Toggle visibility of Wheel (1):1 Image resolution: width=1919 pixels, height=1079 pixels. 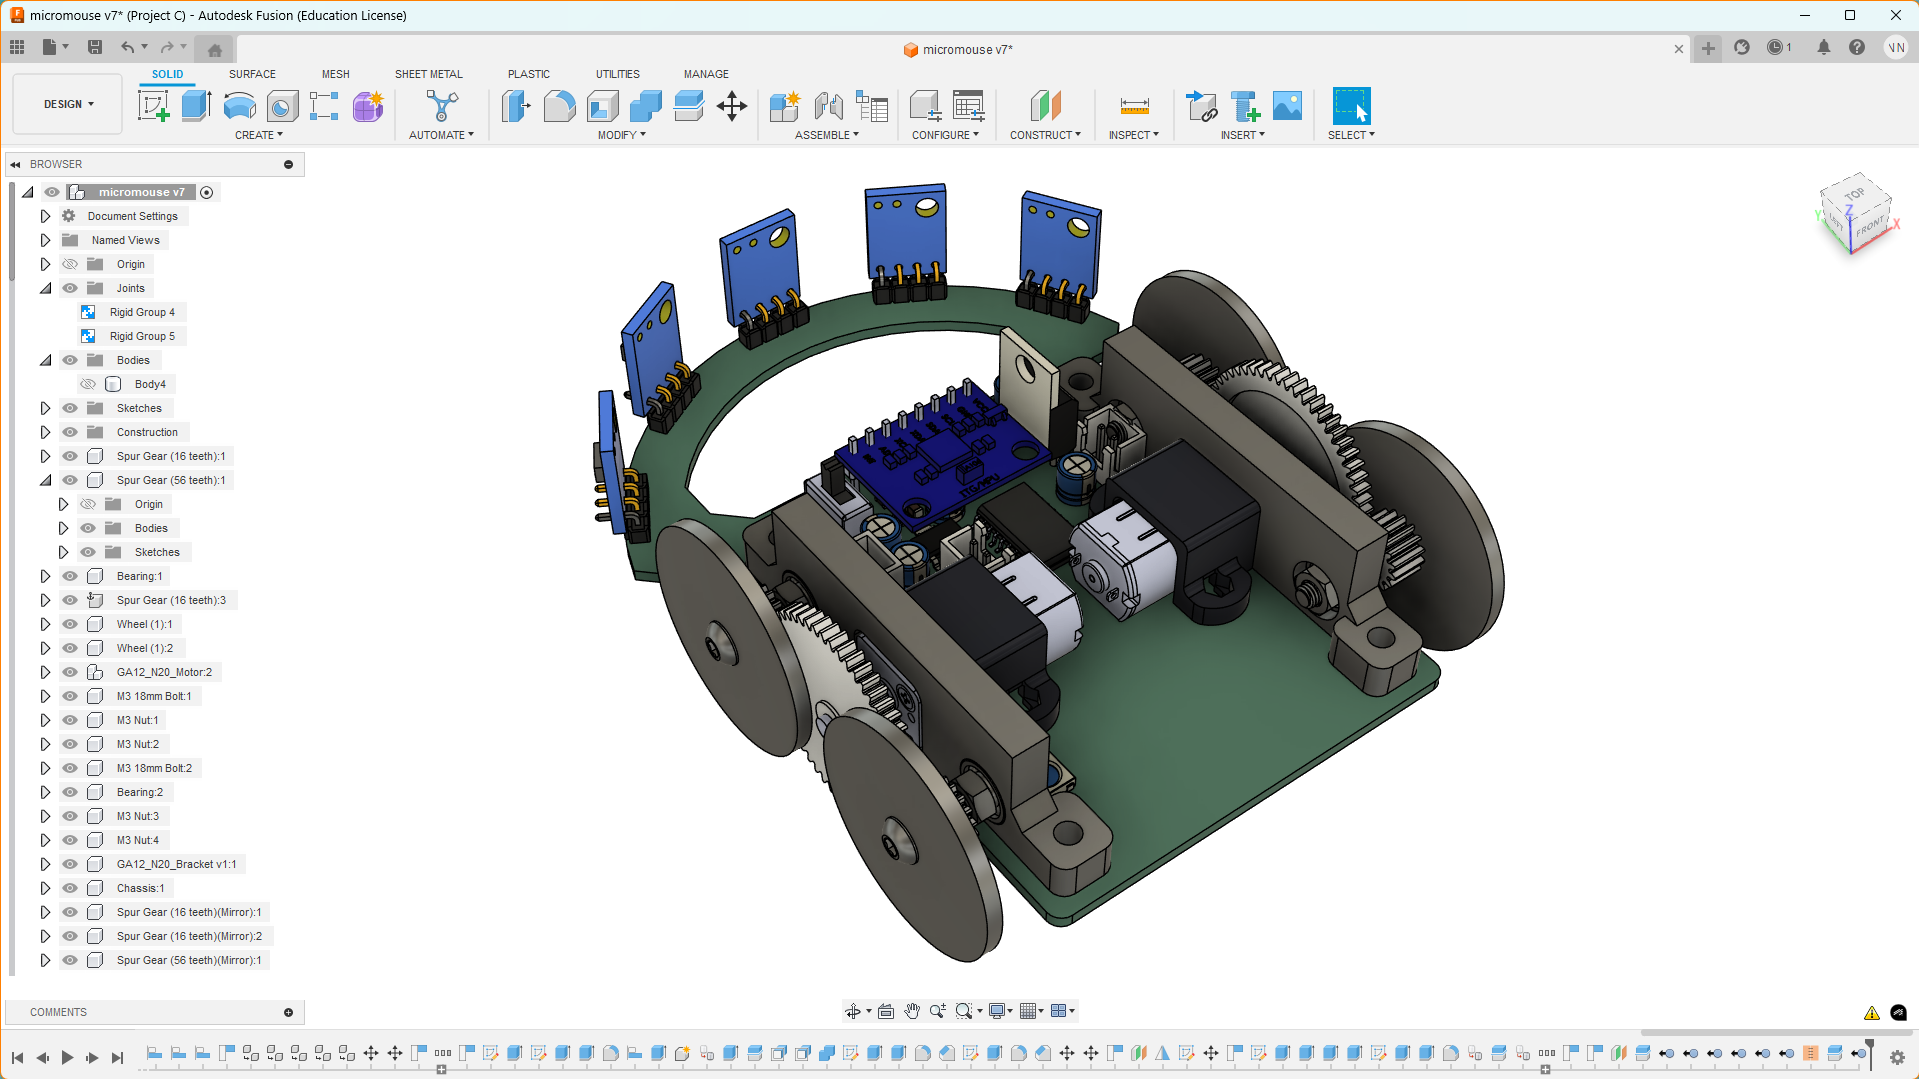click(70, 624)
